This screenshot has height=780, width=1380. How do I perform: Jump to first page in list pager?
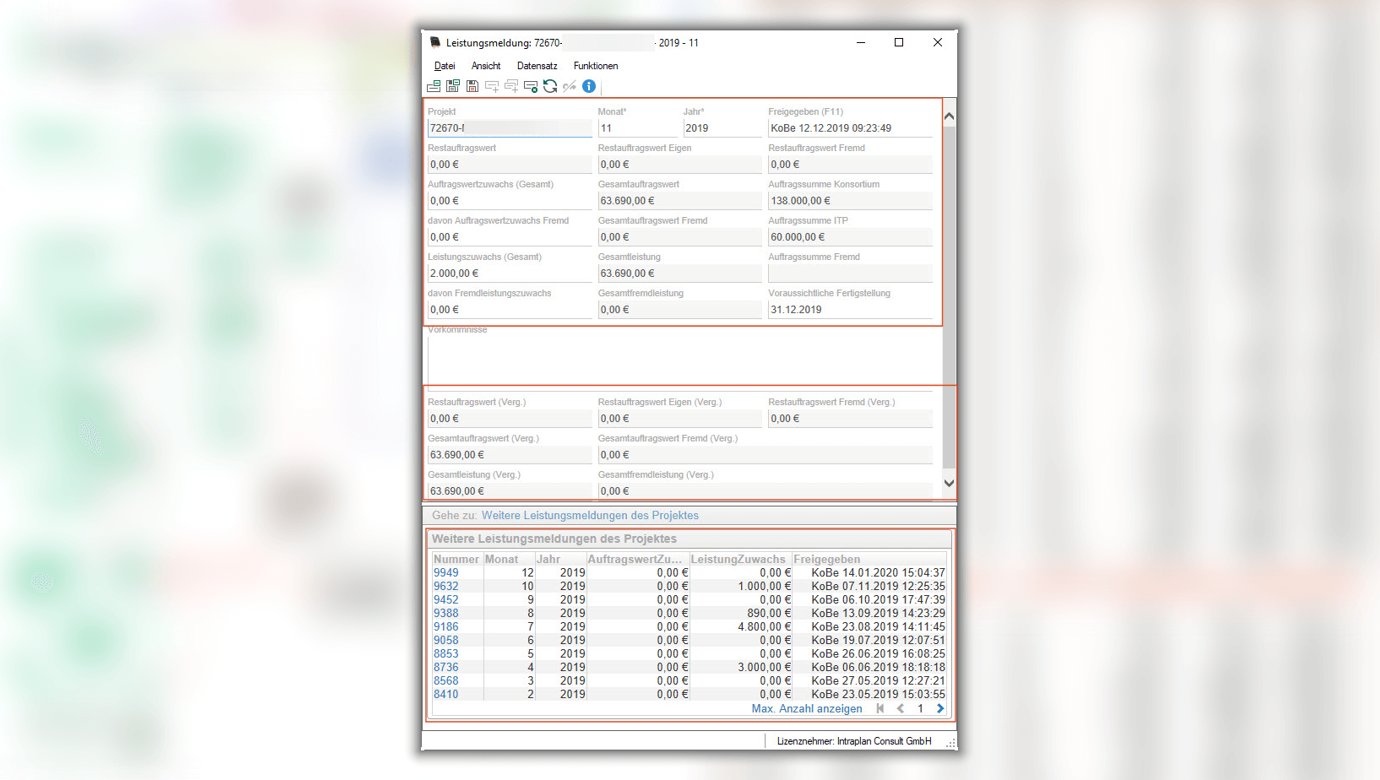click(880, 709)
